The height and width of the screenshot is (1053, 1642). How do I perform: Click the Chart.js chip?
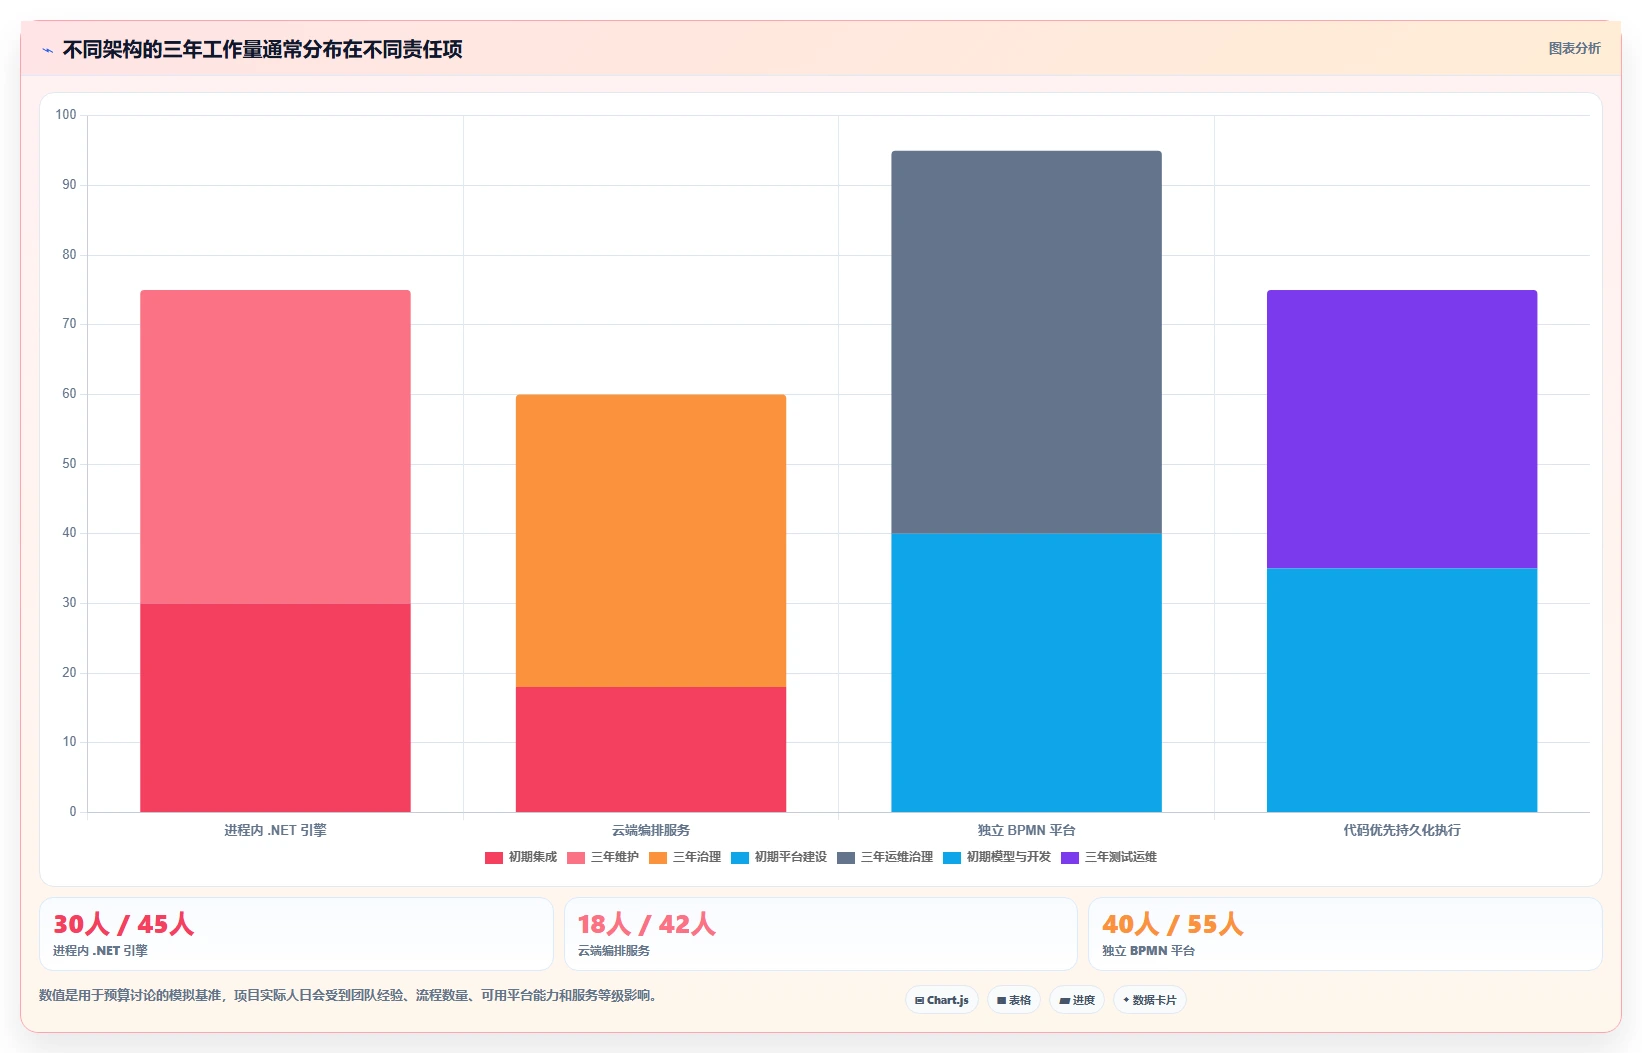coord(942,1000)
